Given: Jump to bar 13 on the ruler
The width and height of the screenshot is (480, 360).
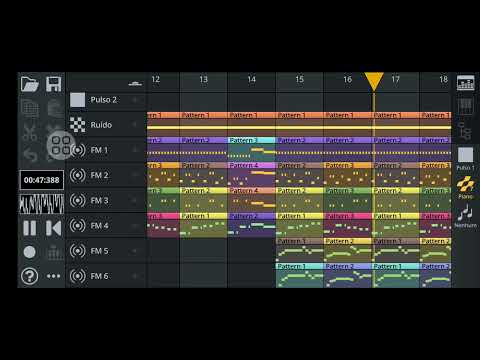Looking at the screenshot, I should tap(203, 79).
